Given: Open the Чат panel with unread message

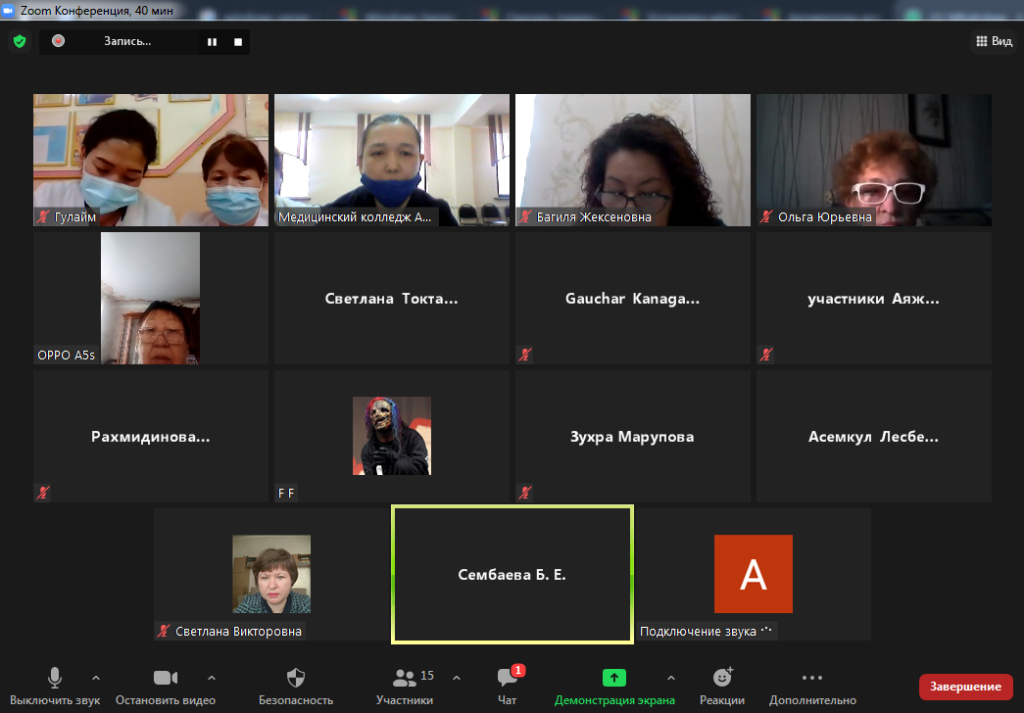Looking at the screenshot, I should click(x=507, y=686).
